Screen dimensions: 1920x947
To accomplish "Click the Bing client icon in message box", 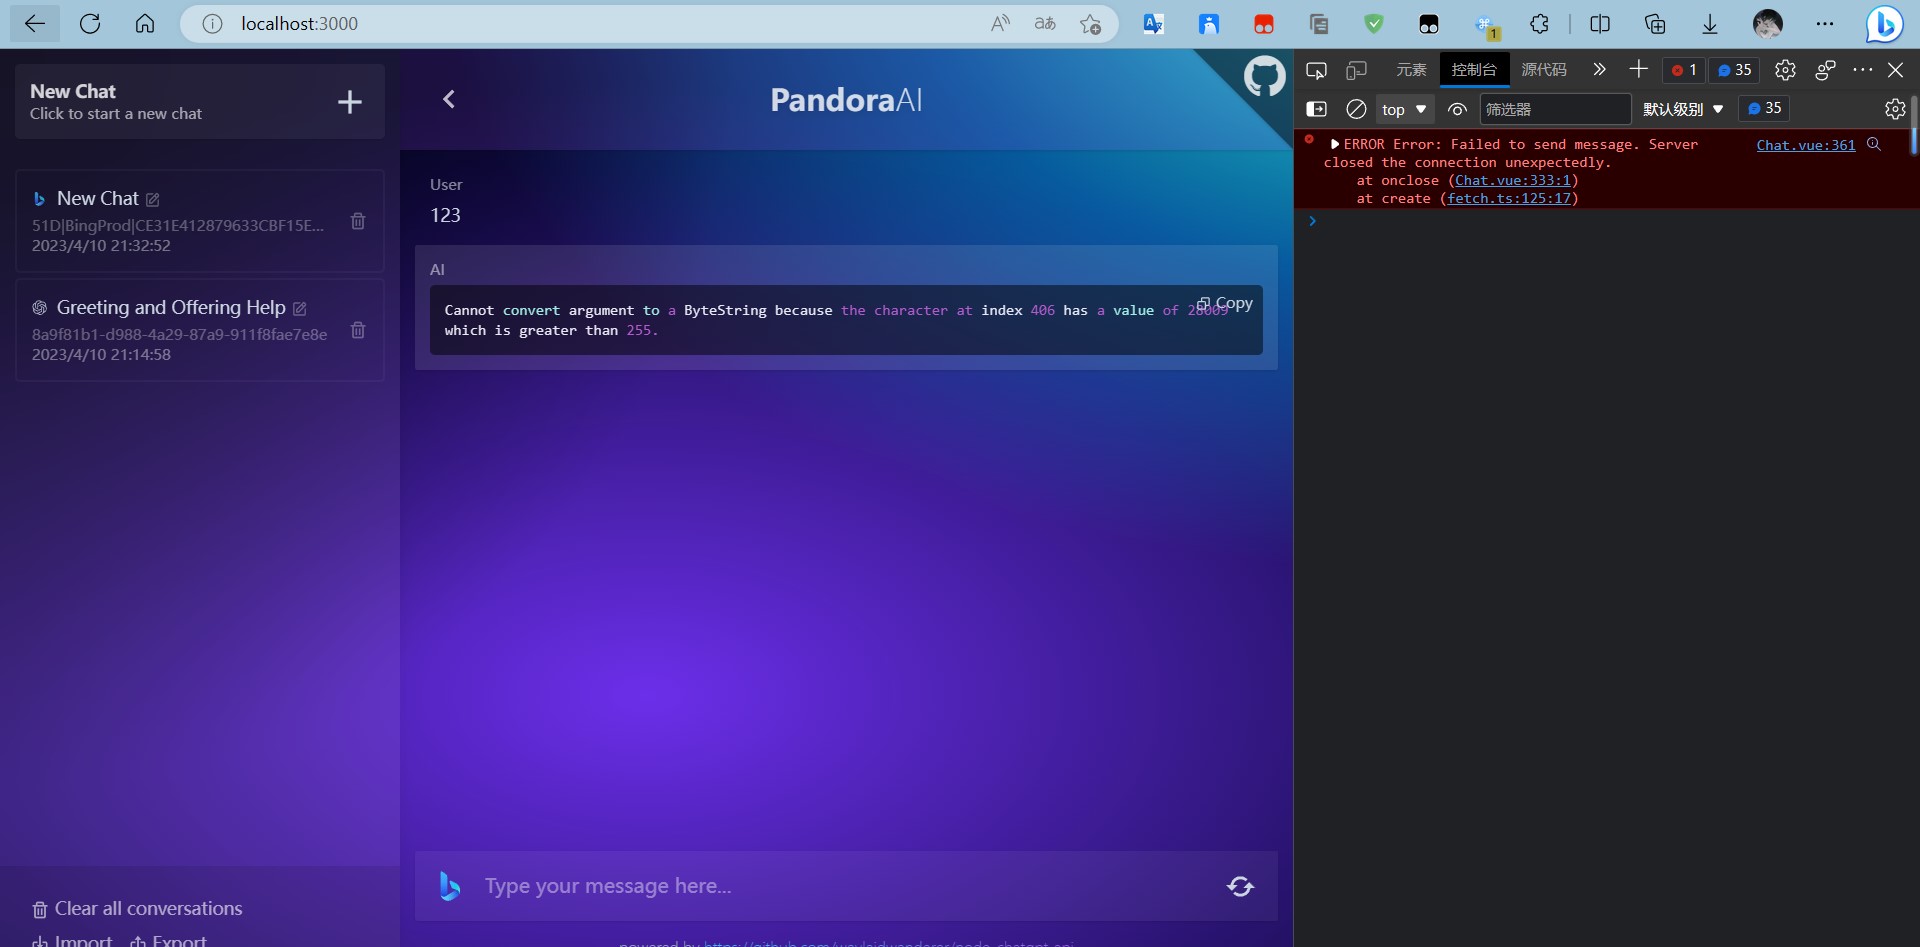I will 450,886.
